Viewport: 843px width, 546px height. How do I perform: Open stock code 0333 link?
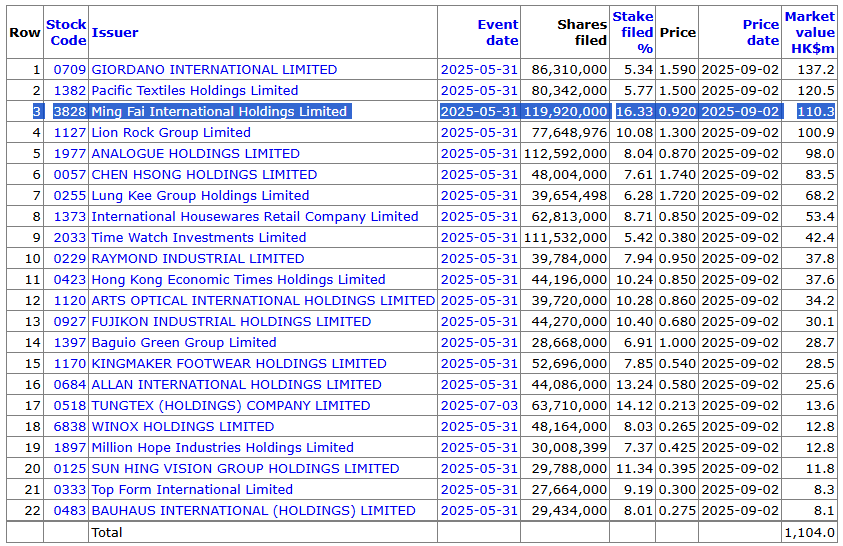pyautogui.click(x=70, y=489)
